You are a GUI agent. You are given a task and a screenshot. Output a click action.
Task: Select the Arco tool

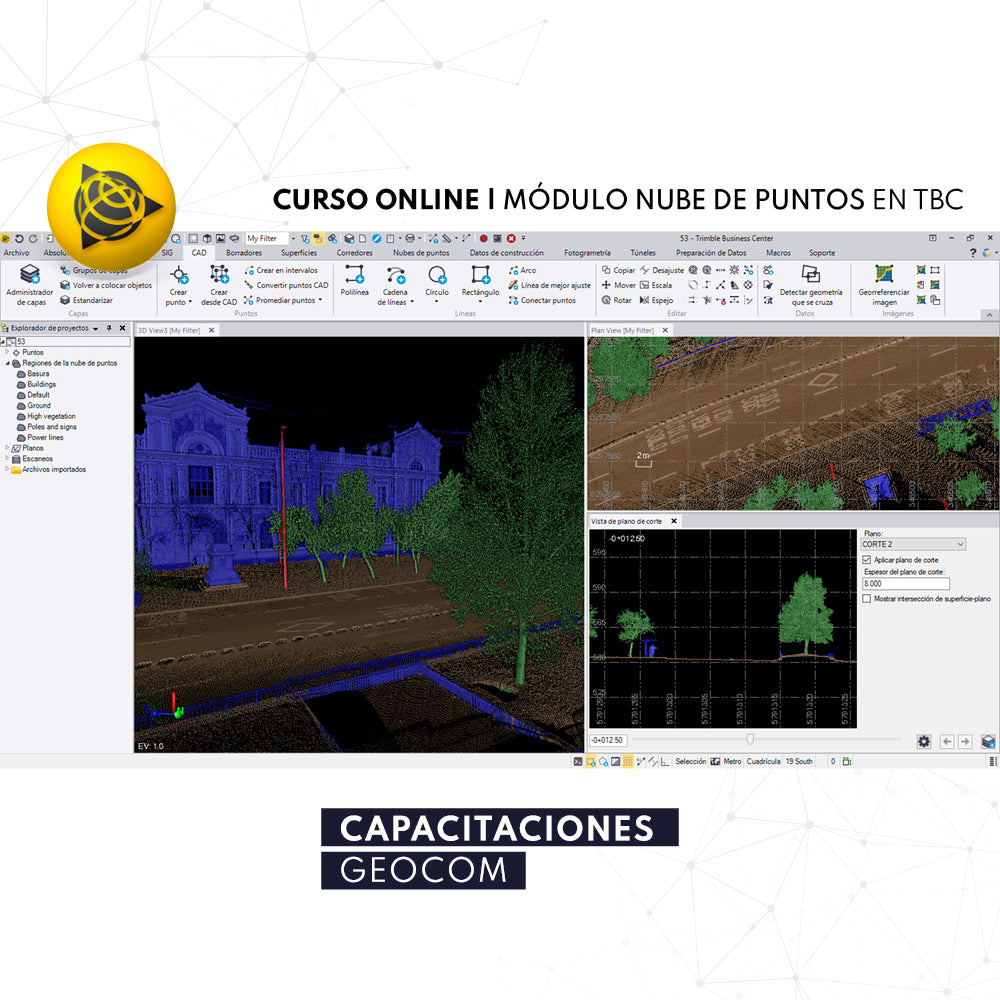pyautogui.click(x=523, y=269)
